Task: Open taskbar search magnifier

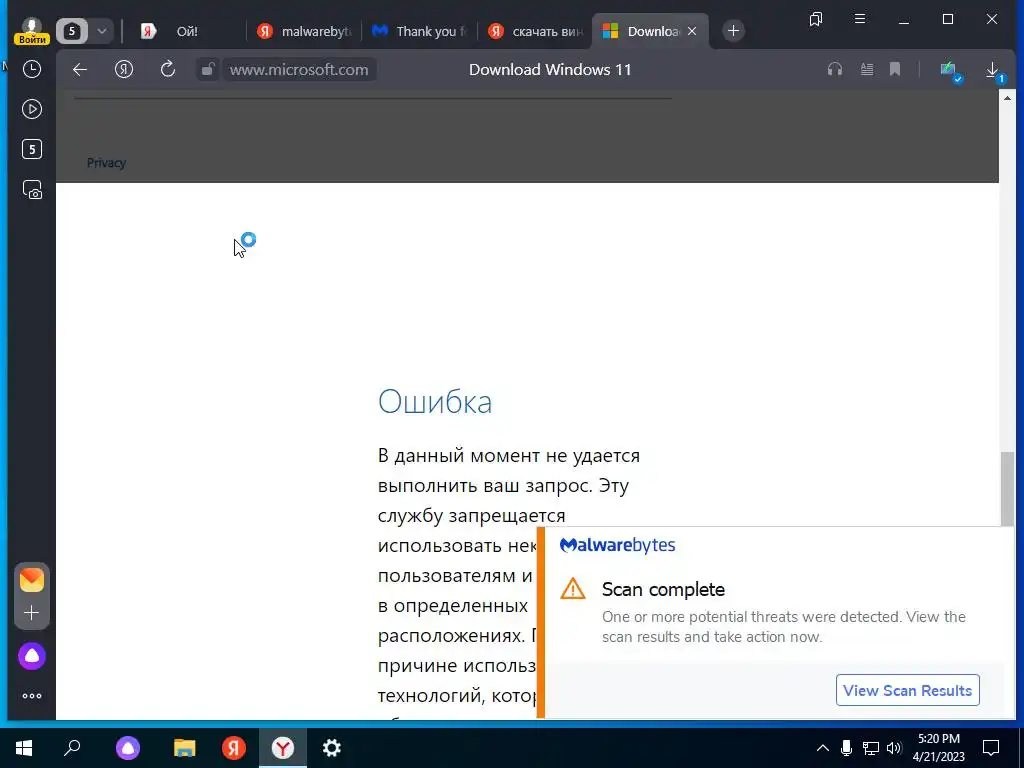Action: pyautogui.click(x=72, y=748)
